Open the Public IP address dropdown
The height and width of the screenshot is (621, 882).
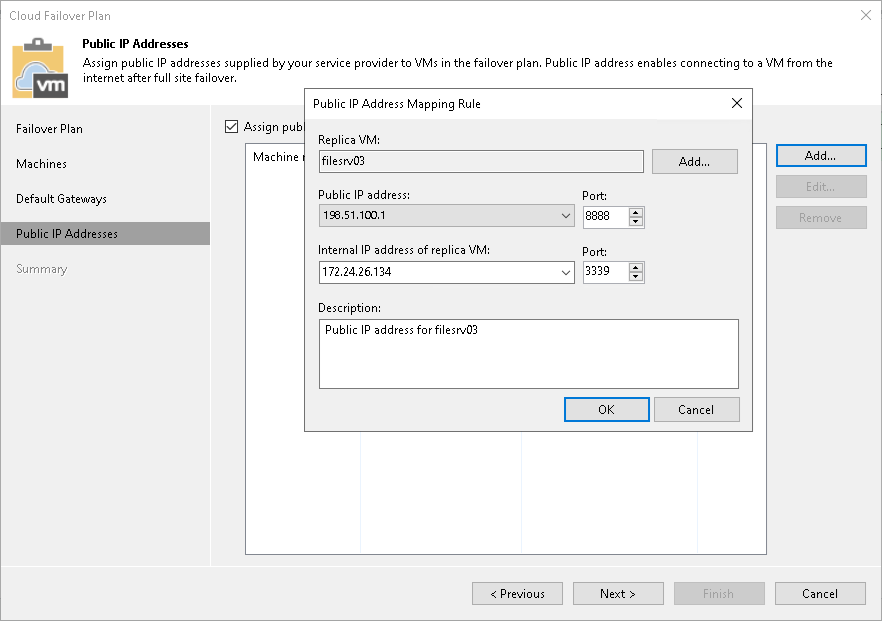point(566,216)
